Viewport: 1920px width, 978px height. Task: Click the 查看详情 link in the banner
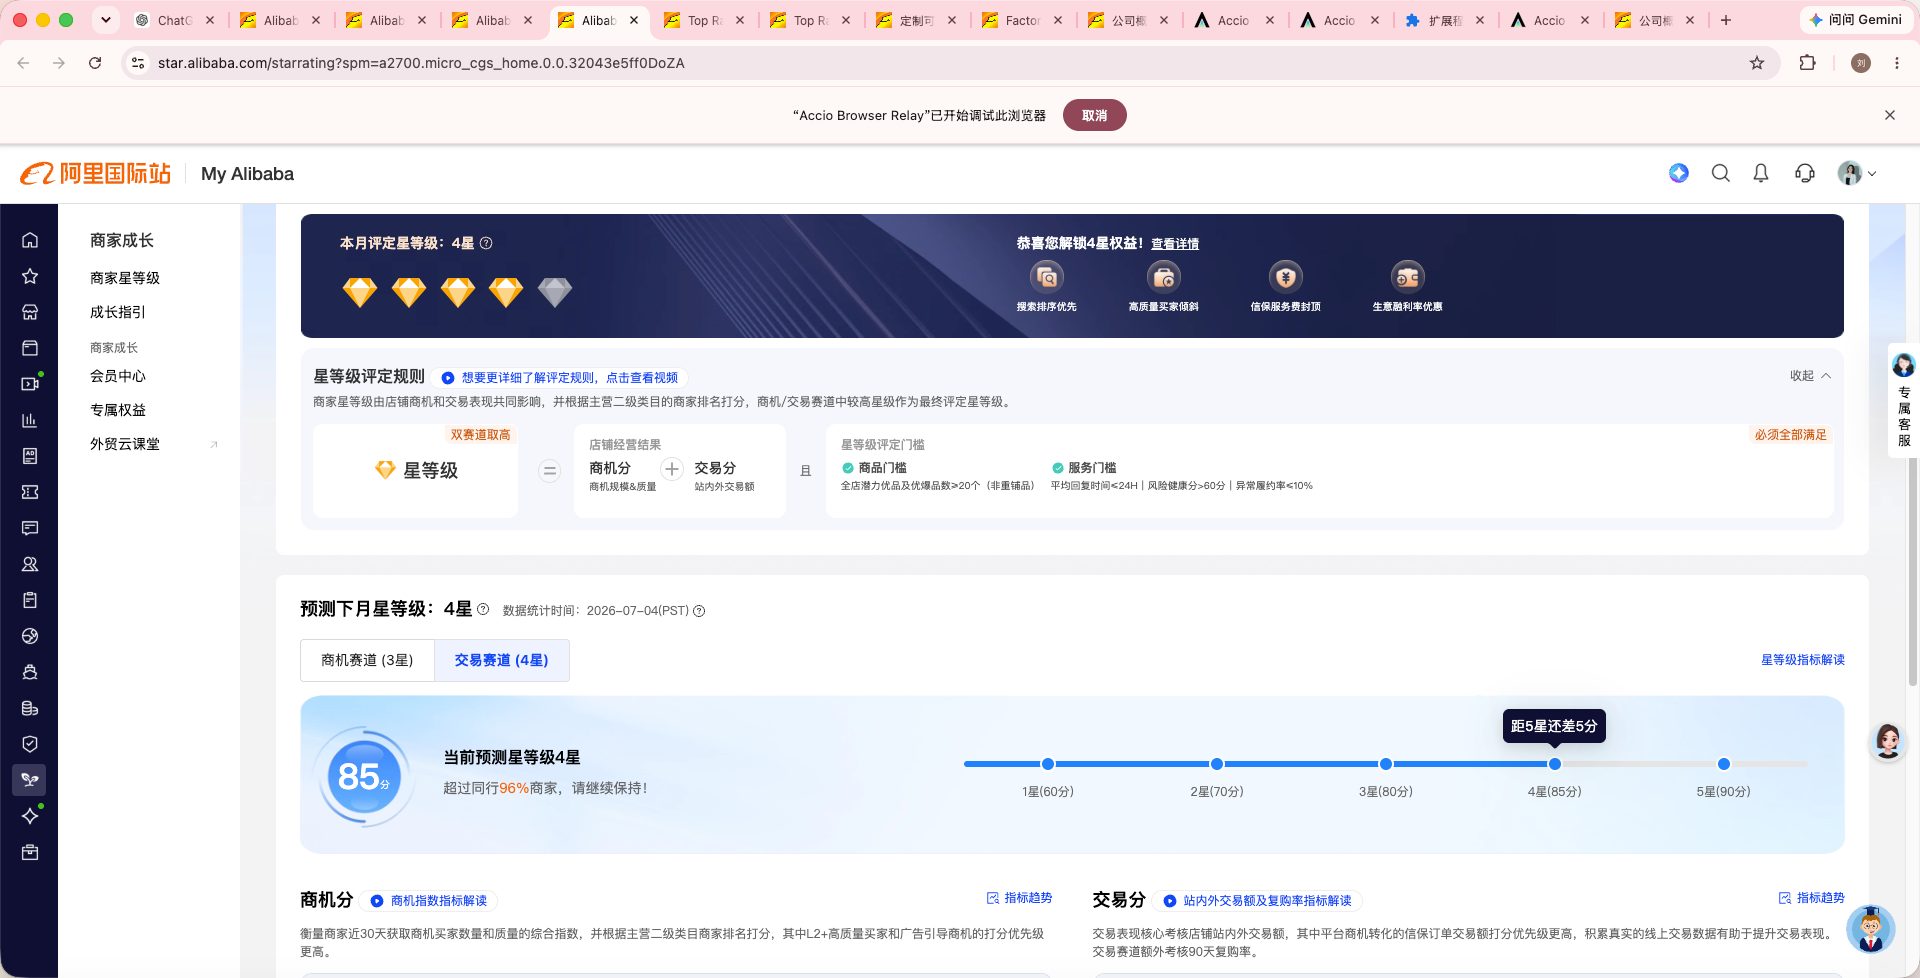1175,244
